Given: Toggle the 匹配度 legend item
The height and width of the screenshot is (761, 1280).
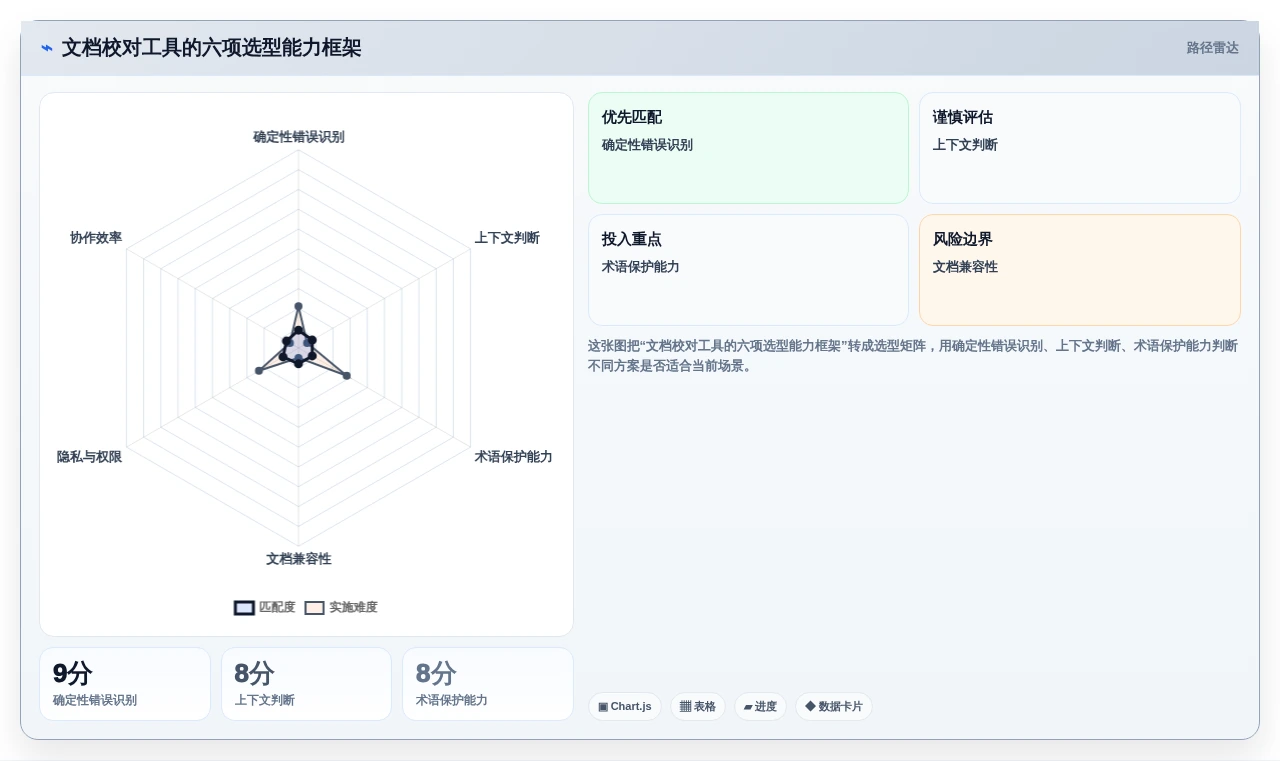Looking at the screenshot, I should [x=265, y=607].
